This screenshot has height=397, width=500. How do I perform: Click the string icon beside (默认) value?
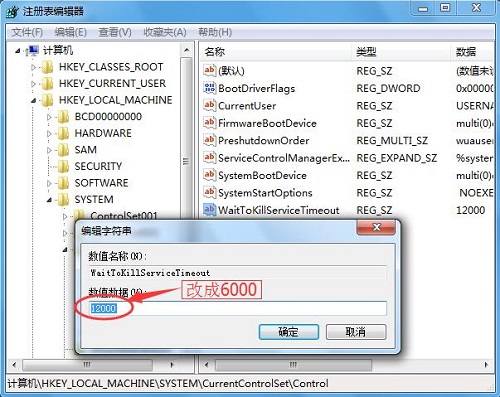pos(209,70)
